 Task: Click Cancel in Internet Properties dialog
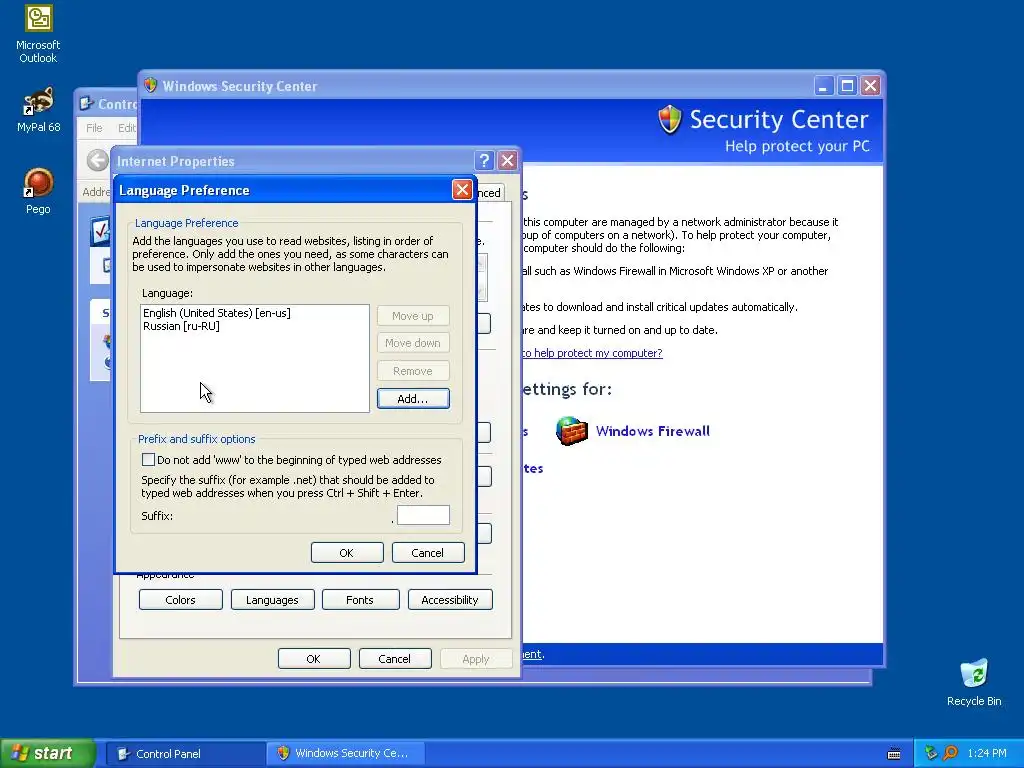395,658
